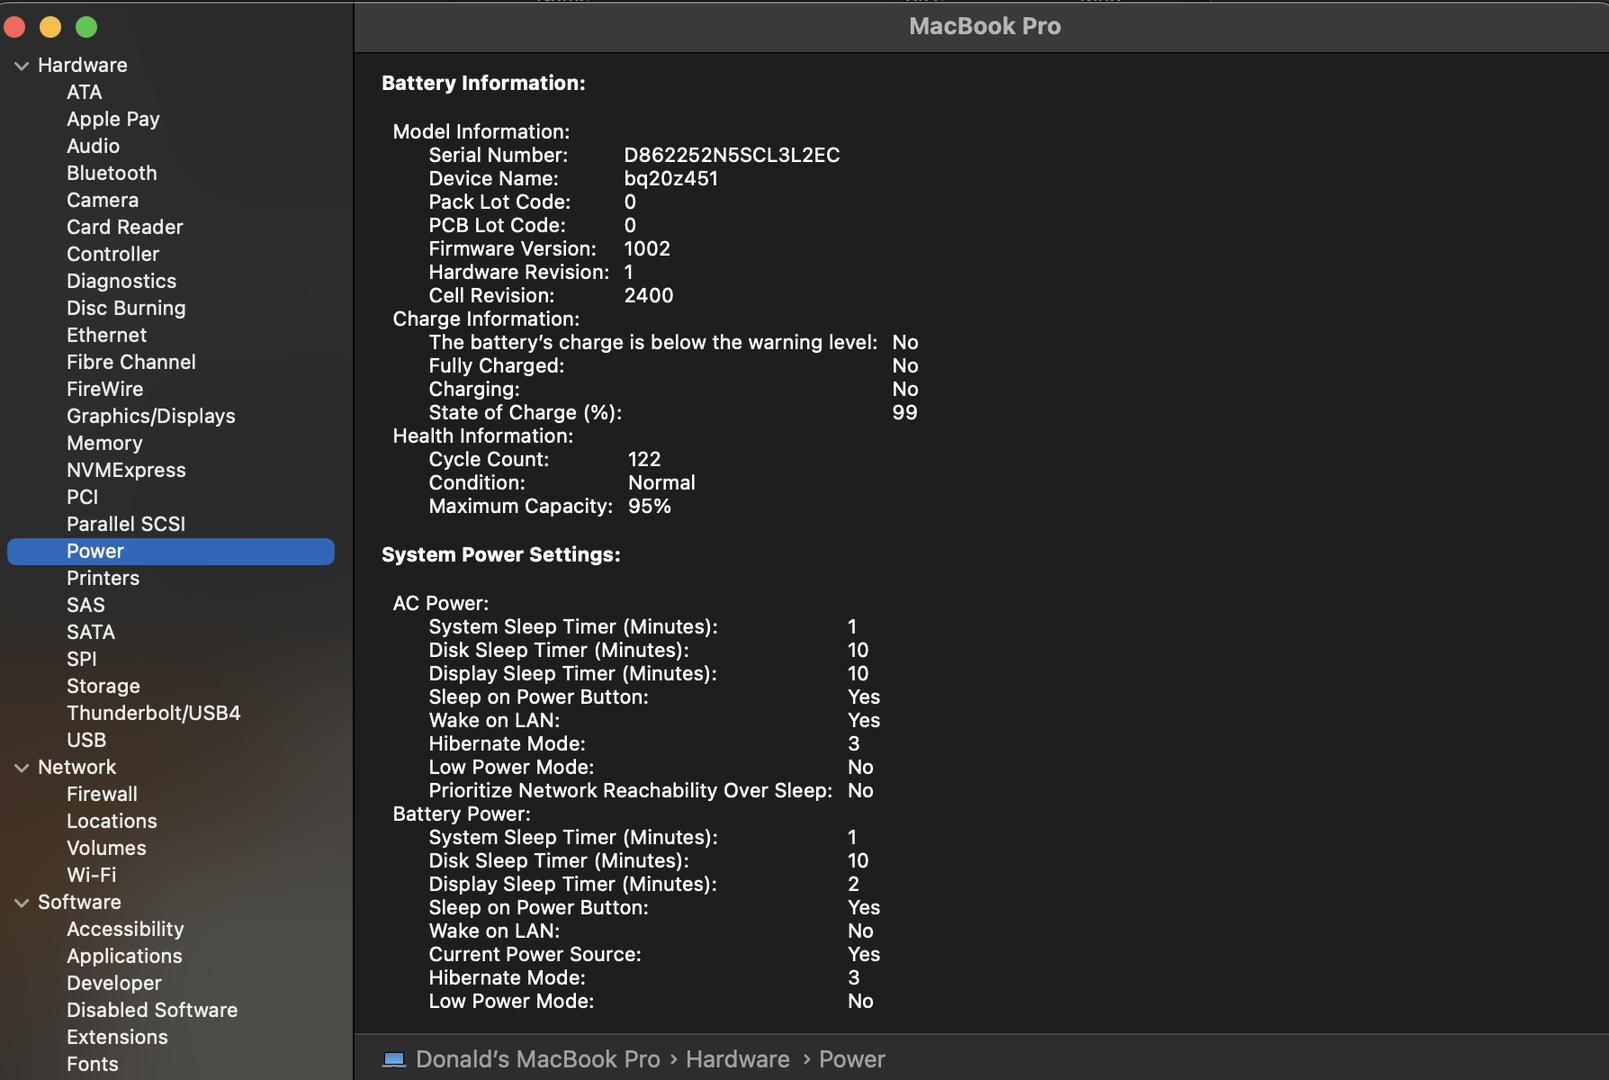Image resolution: width=1609 pixels, height=1080 pixels.
Task: Click the State of Charge value 99
Action: 904,412
